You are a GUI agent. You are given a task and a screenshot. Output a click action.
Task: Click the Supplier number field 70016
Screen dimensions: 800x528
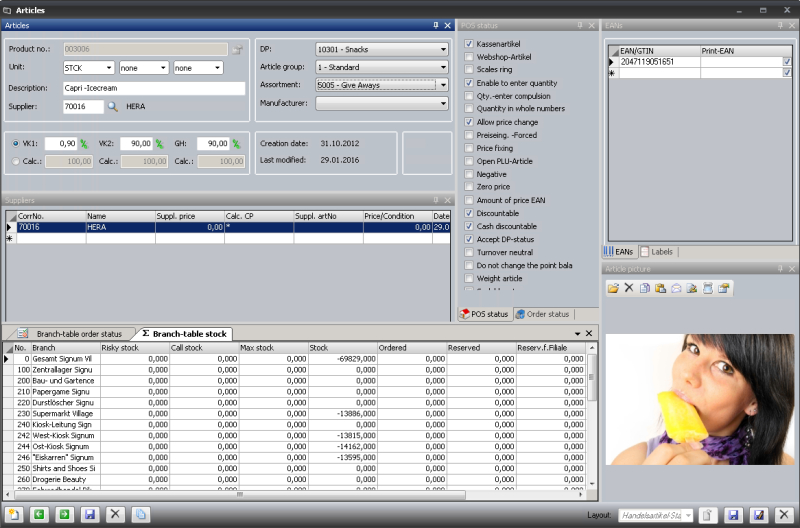point(83,107)
